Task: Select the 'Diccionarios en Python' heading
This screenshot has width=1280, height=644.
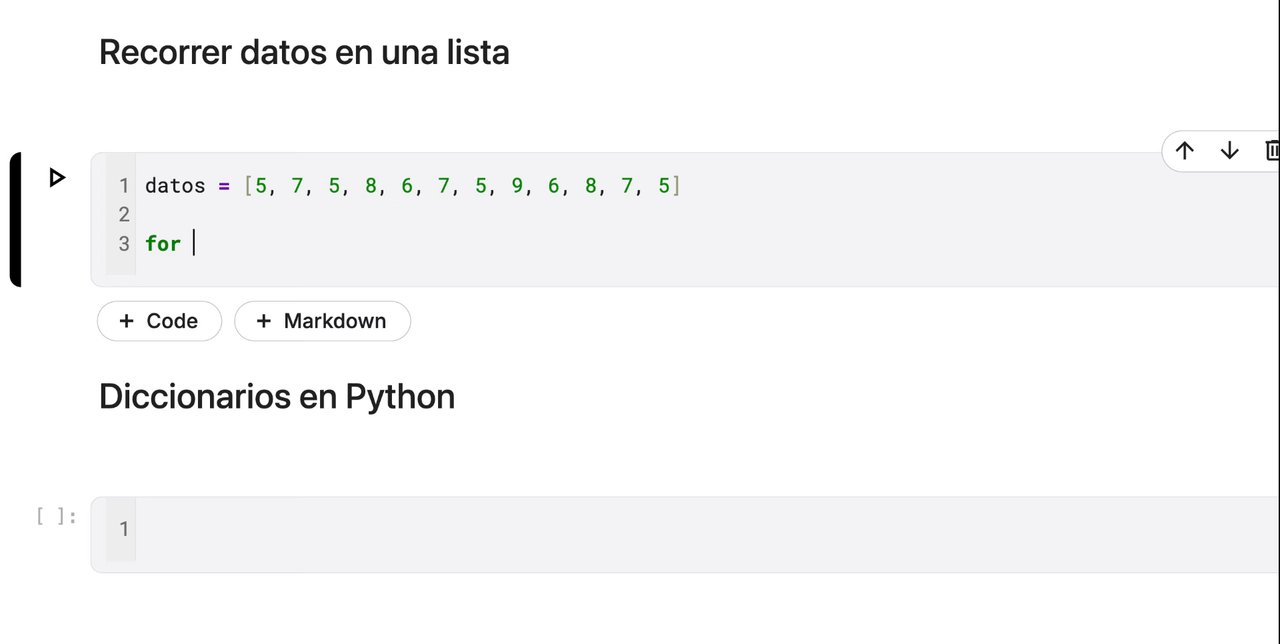Action: pyautogui.click(x=277, y=397)
